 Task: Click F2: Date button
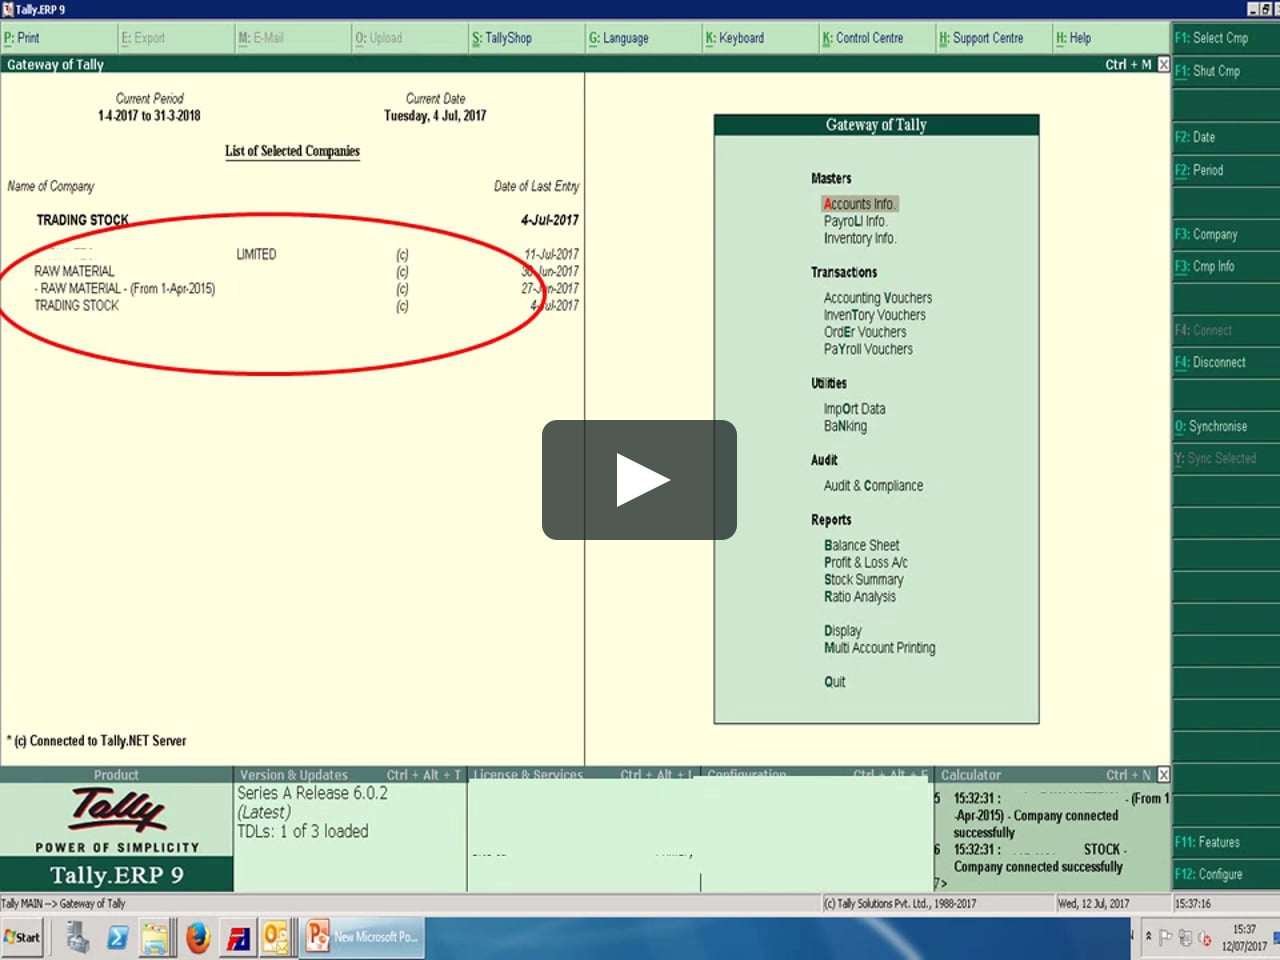click(1226, 137)
